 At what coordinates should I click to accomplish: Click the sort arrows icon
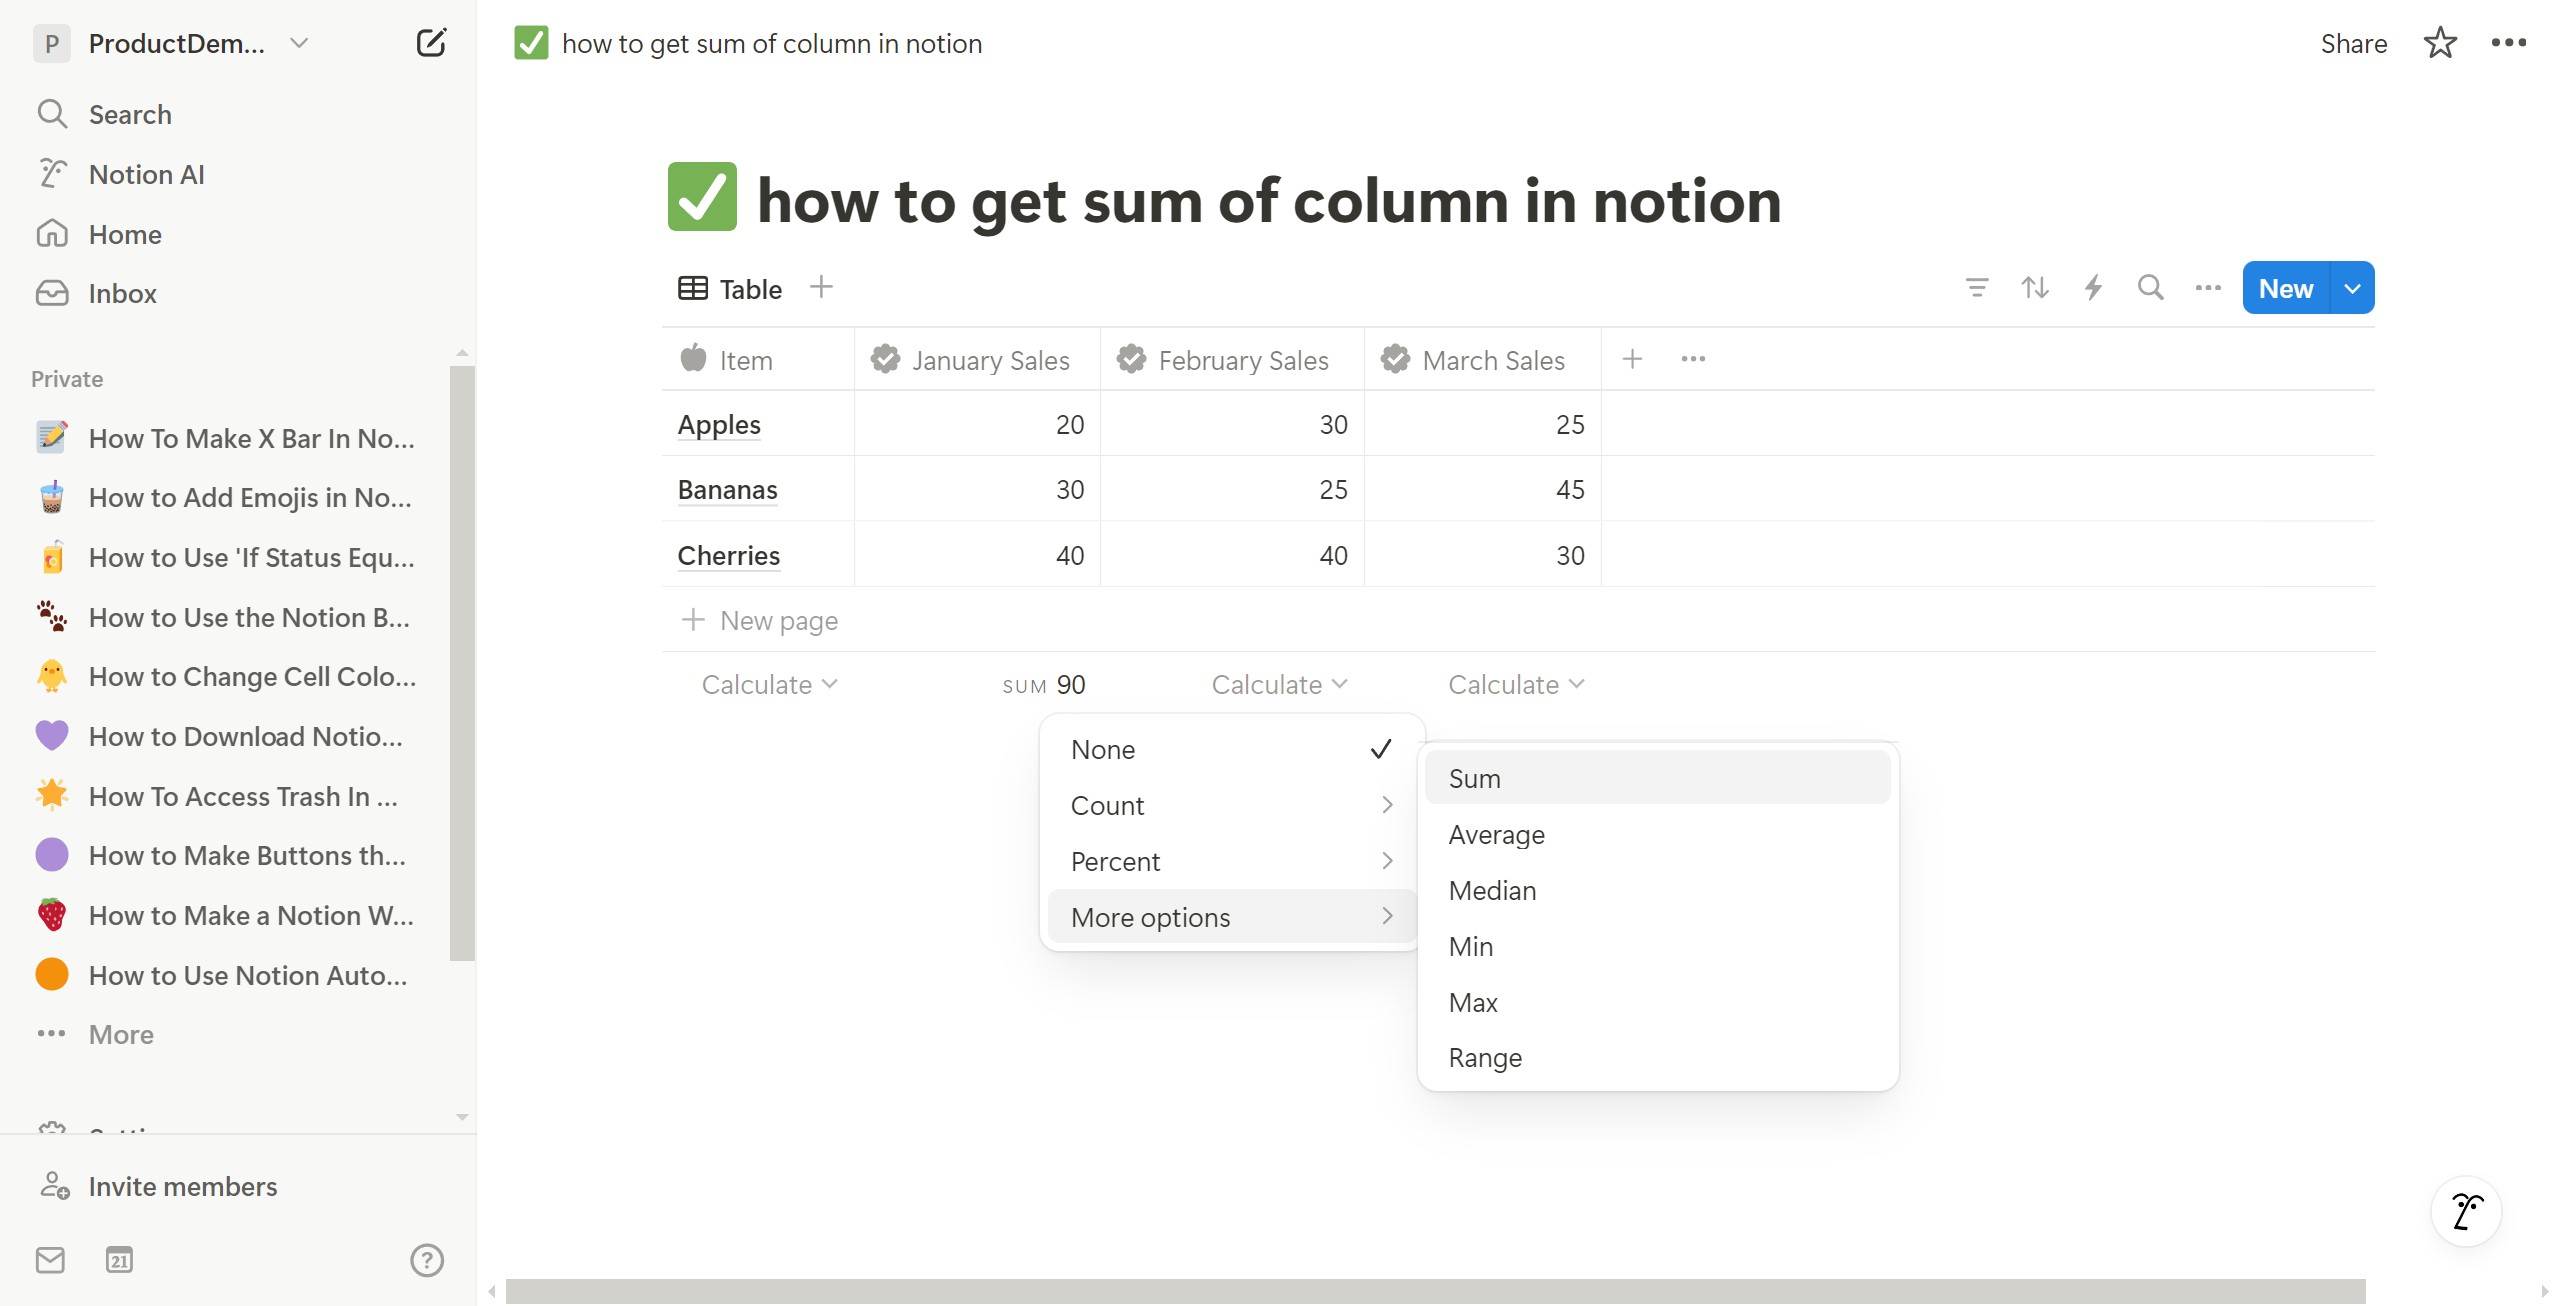pyautogui.click(x=2034, y=288)
